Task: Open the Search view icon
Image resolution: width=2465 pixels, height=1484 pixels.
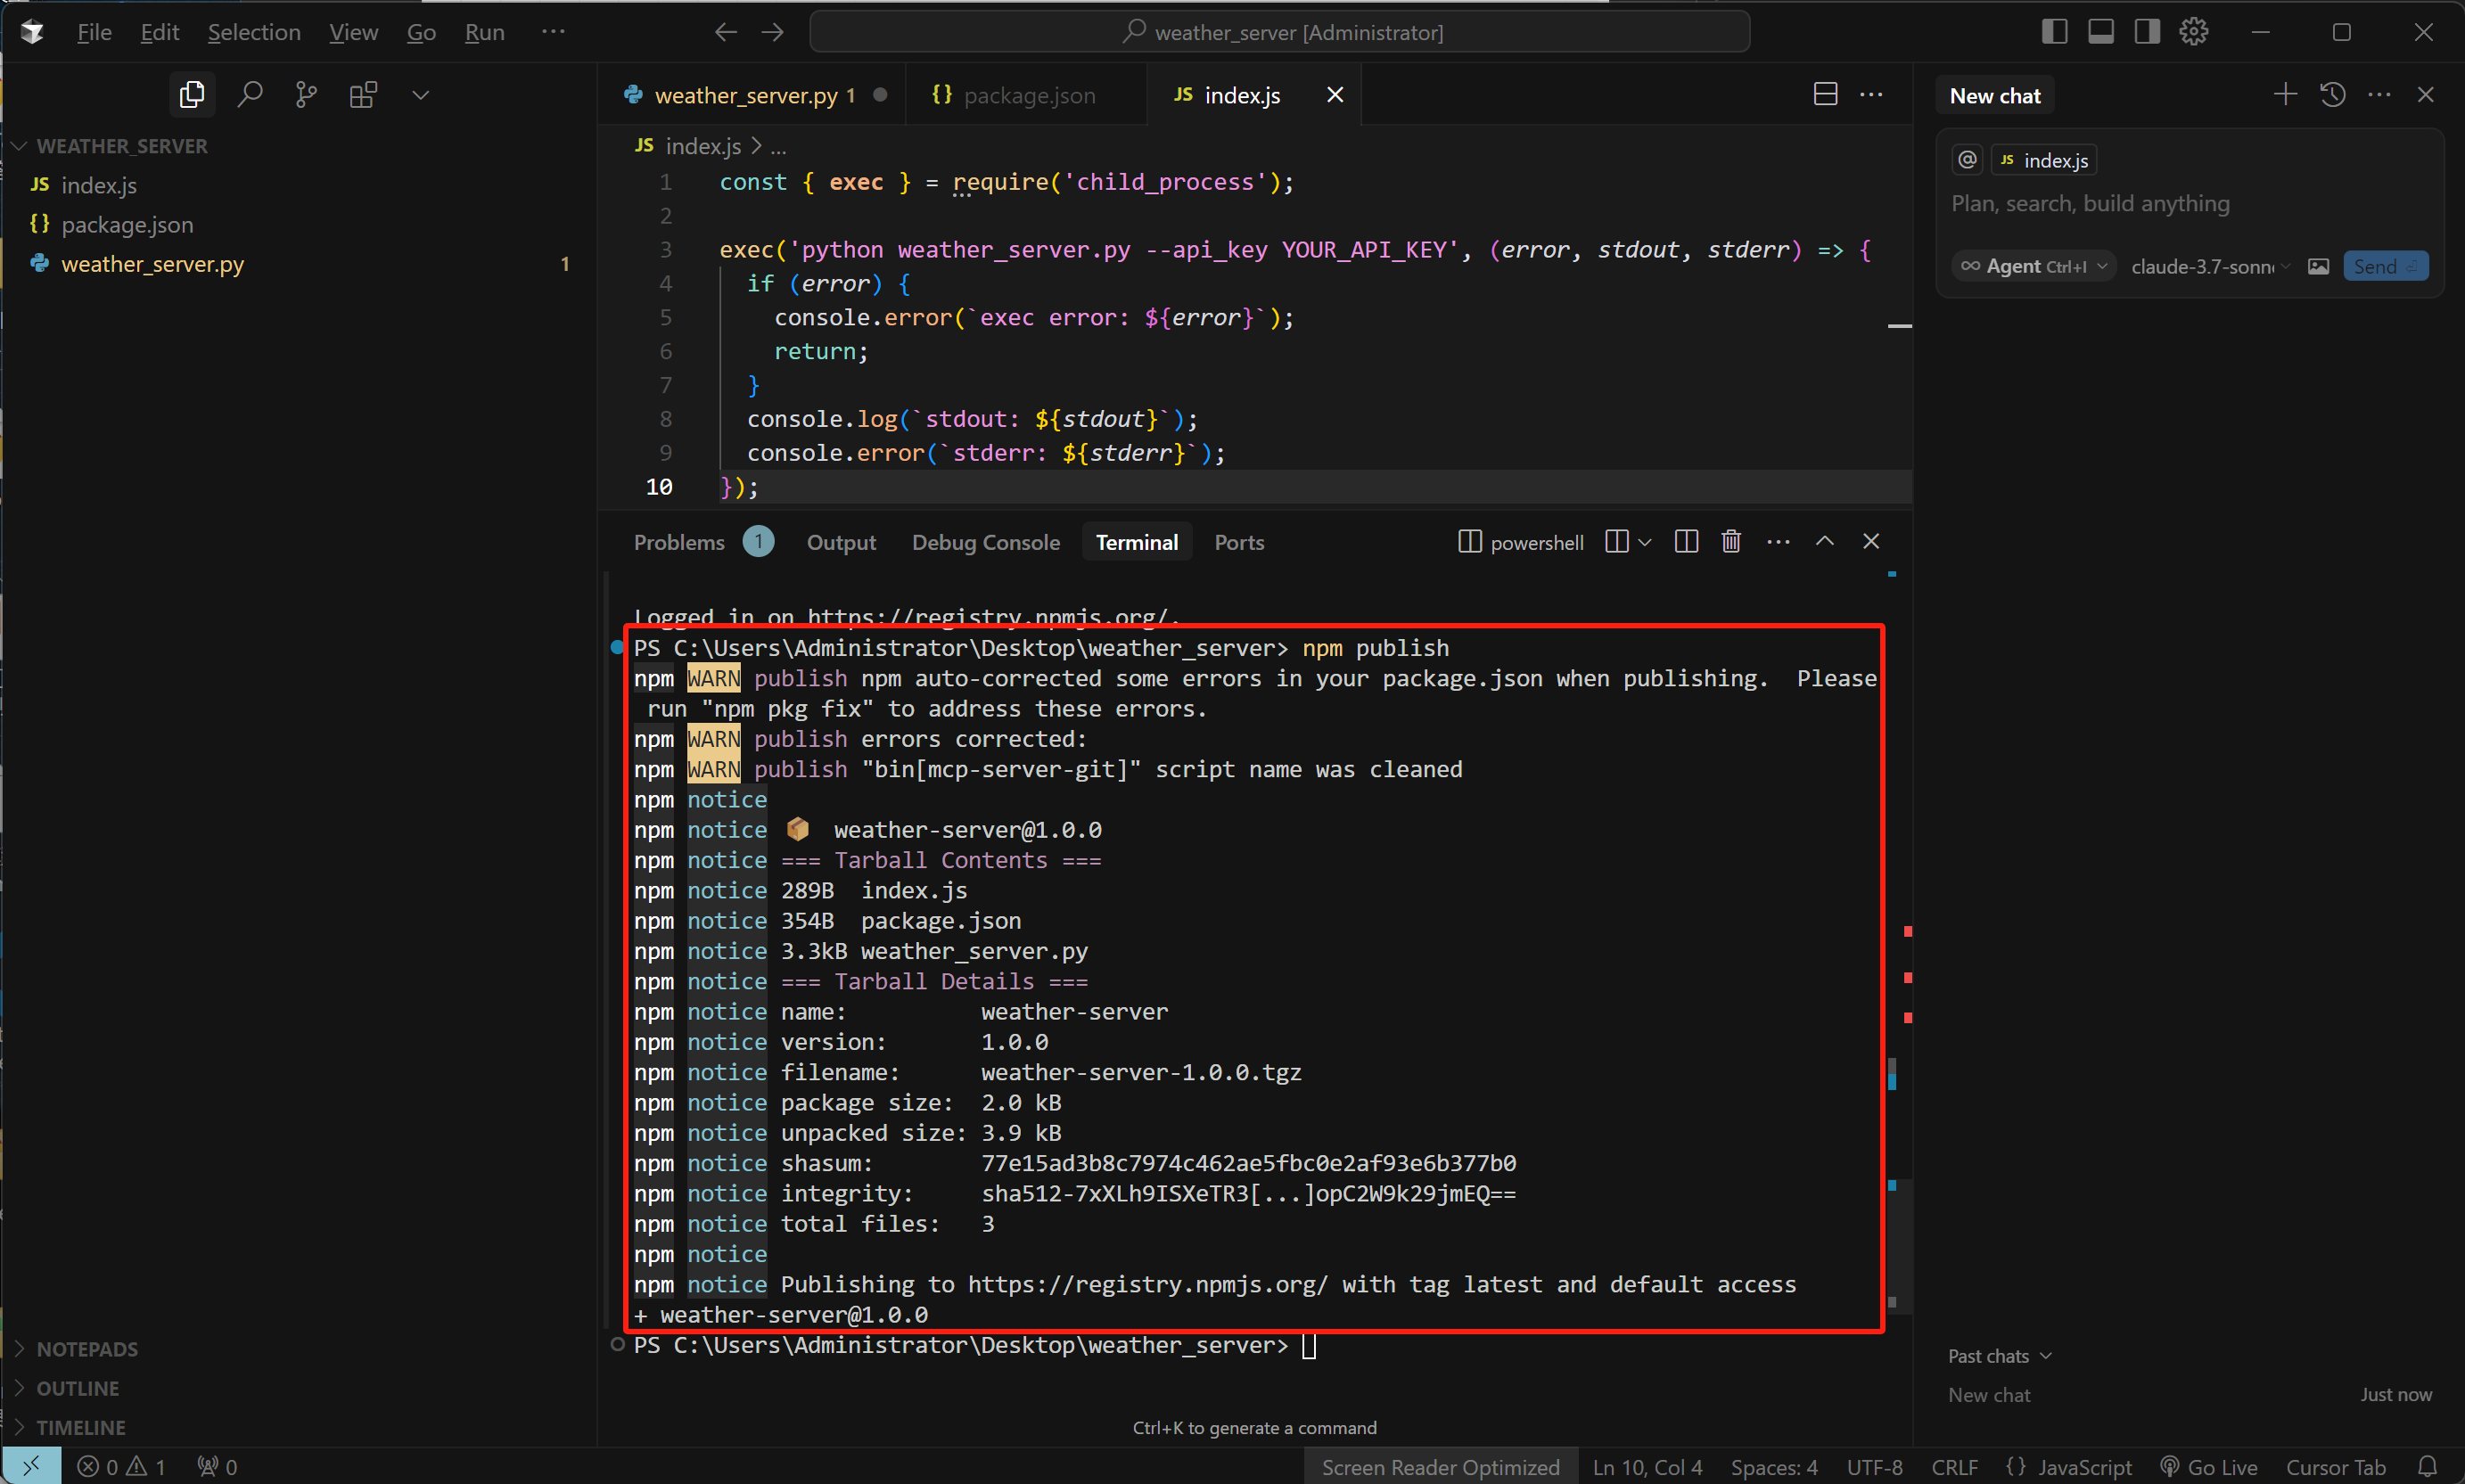Action: point(249,95)
